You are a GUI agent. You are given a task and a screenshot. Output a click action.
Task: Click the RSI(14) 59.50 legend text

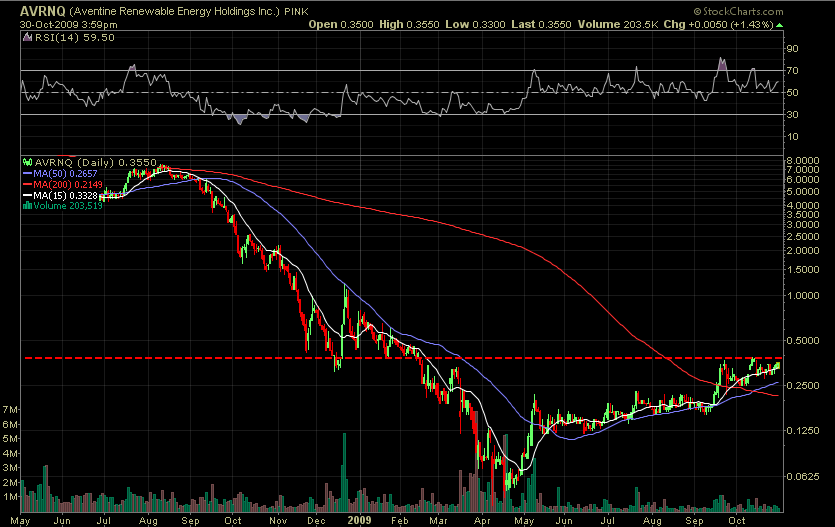pos(75,37)
